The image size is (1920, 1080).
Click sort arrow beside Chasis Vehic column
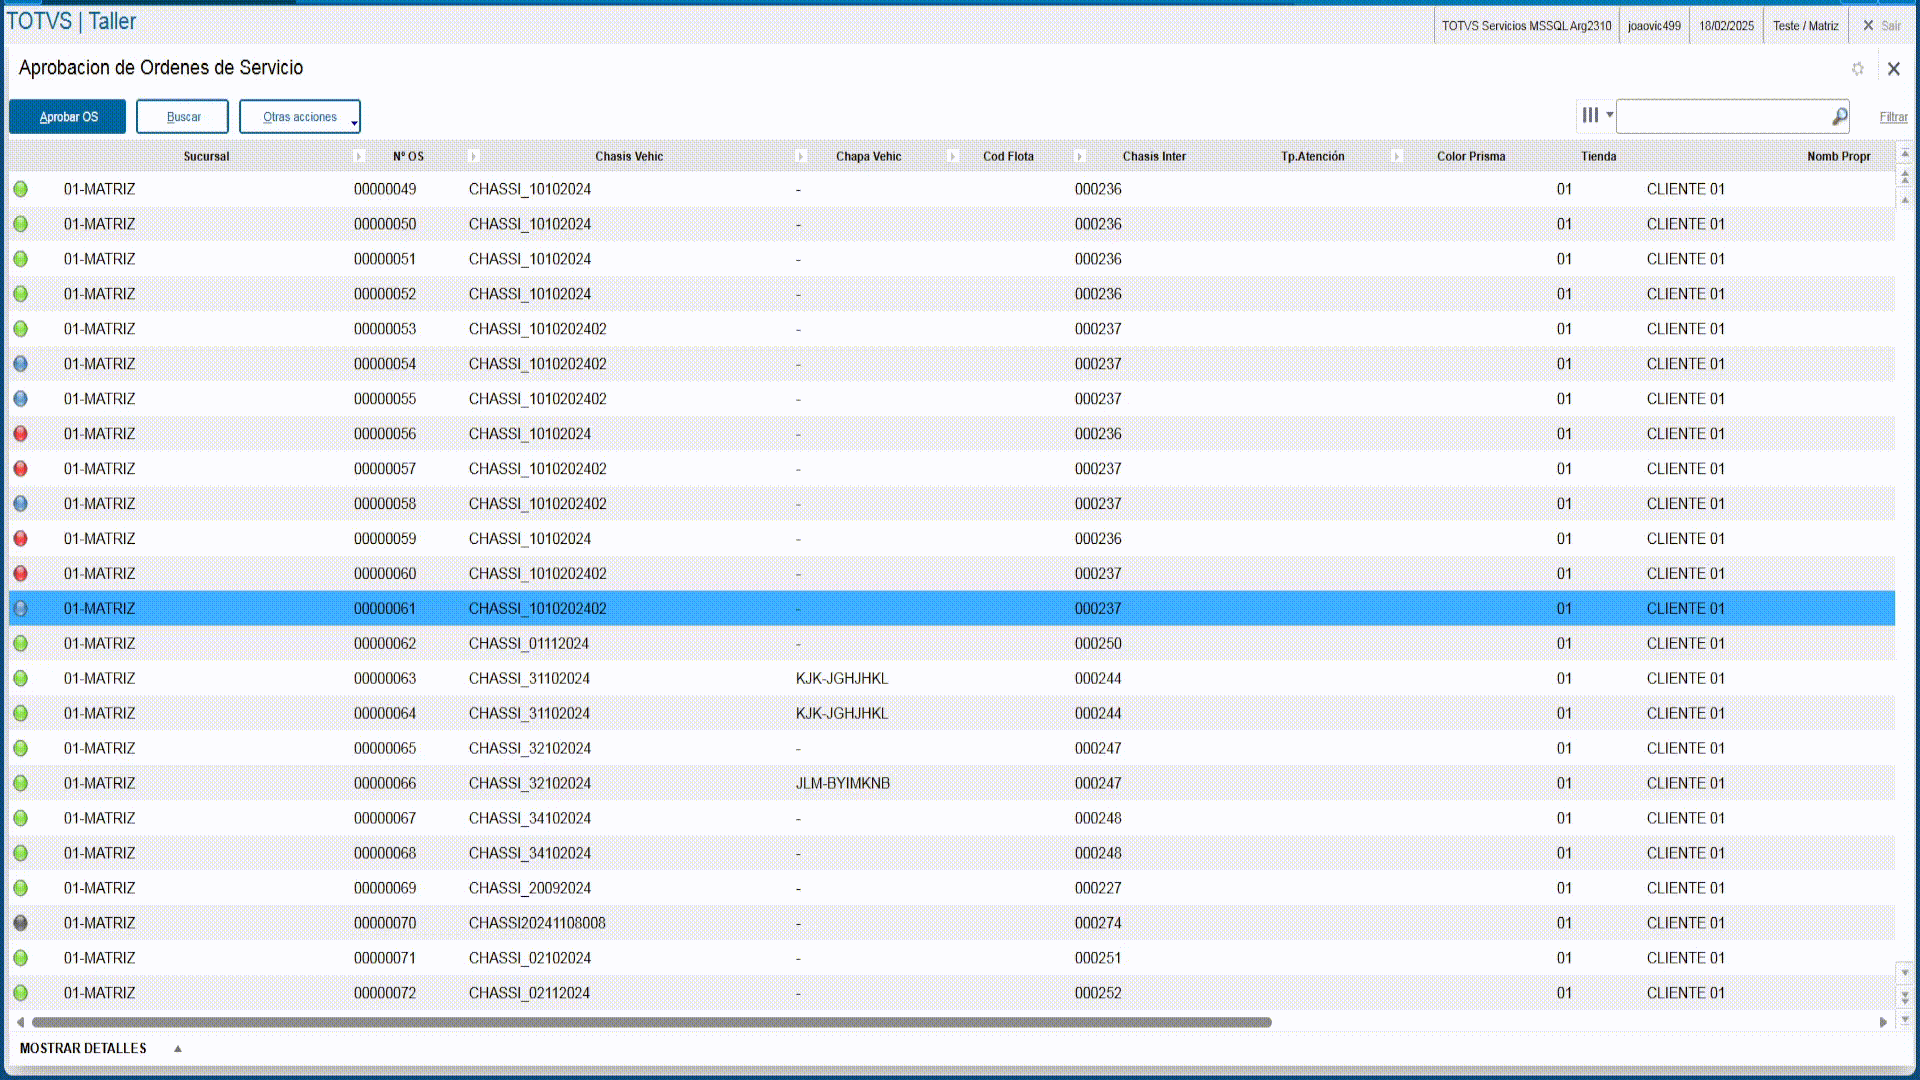click(801, 156)
